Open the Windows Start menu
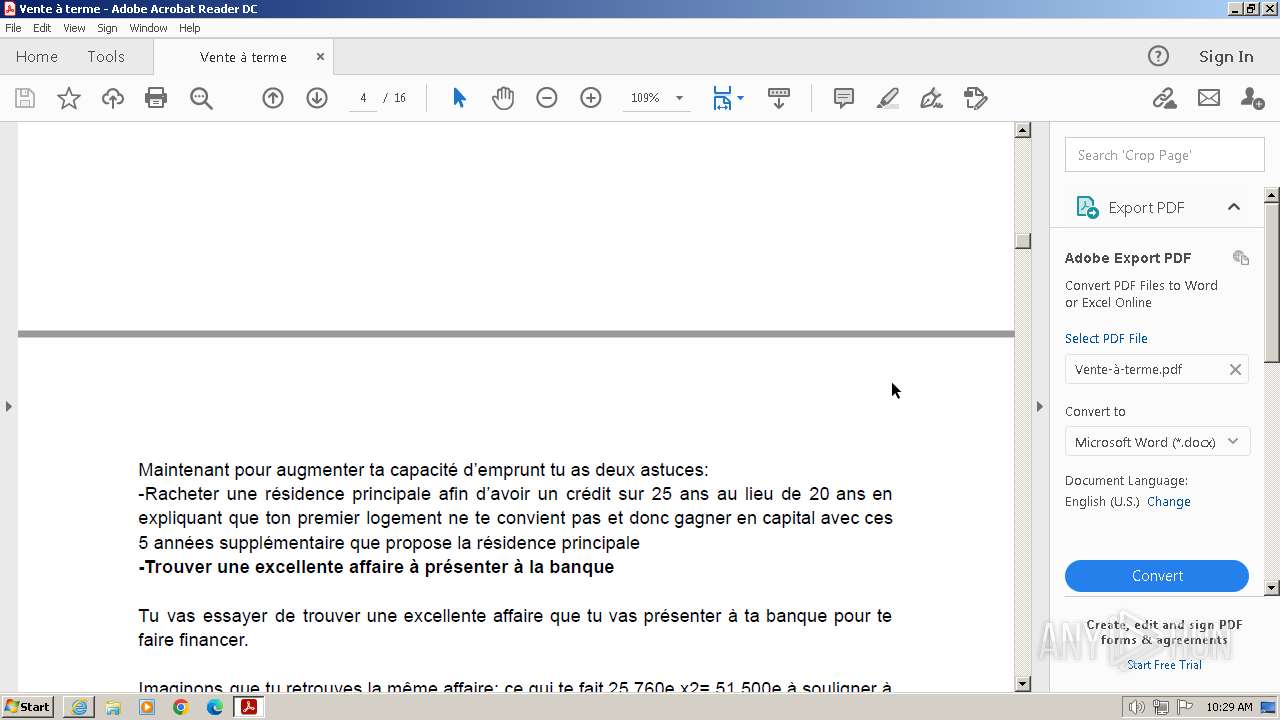This screenshot has width=1280, height=720. click(28, 707)
